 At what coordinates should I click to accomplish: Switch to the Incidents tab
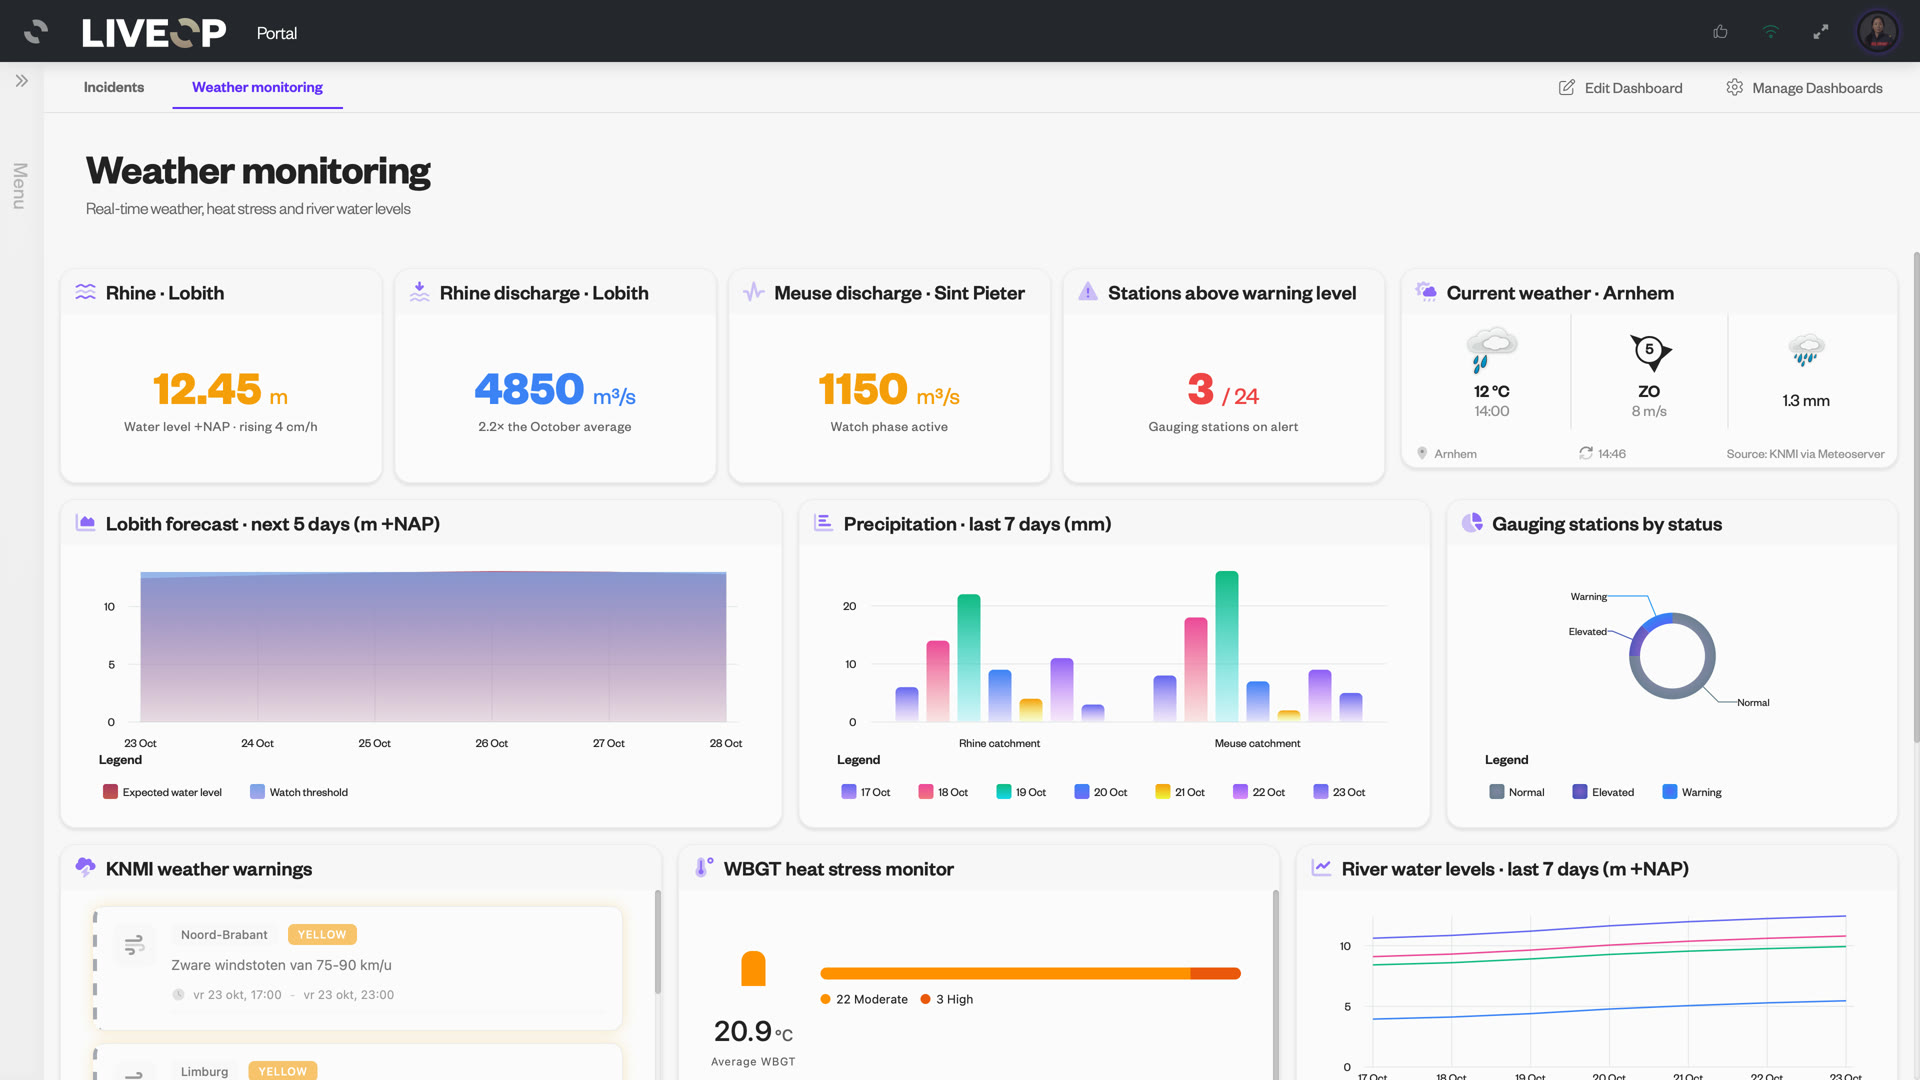pyautogui.click(x=114, y=87)
